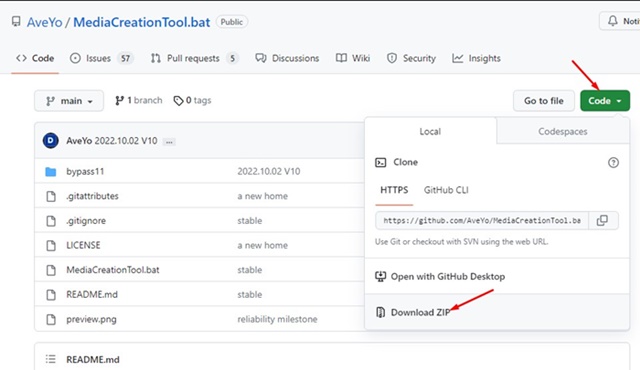Open the 2022.10.02 V10 commit for bypass11
The height and width of the screenshot is (370, 640).
click(x=269, y=171)
